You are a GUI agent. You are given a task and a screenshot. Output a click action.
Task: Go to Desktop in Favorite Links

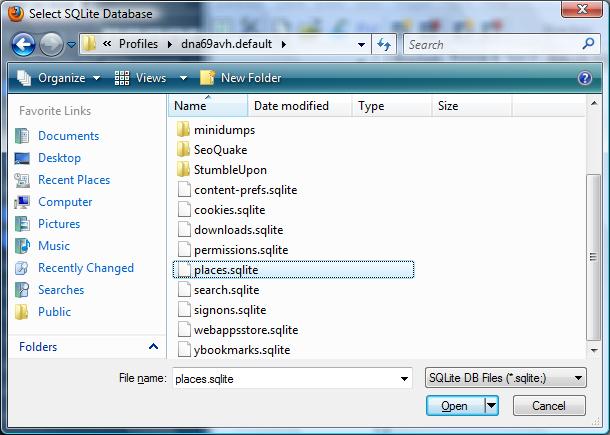tap(60, 158)
